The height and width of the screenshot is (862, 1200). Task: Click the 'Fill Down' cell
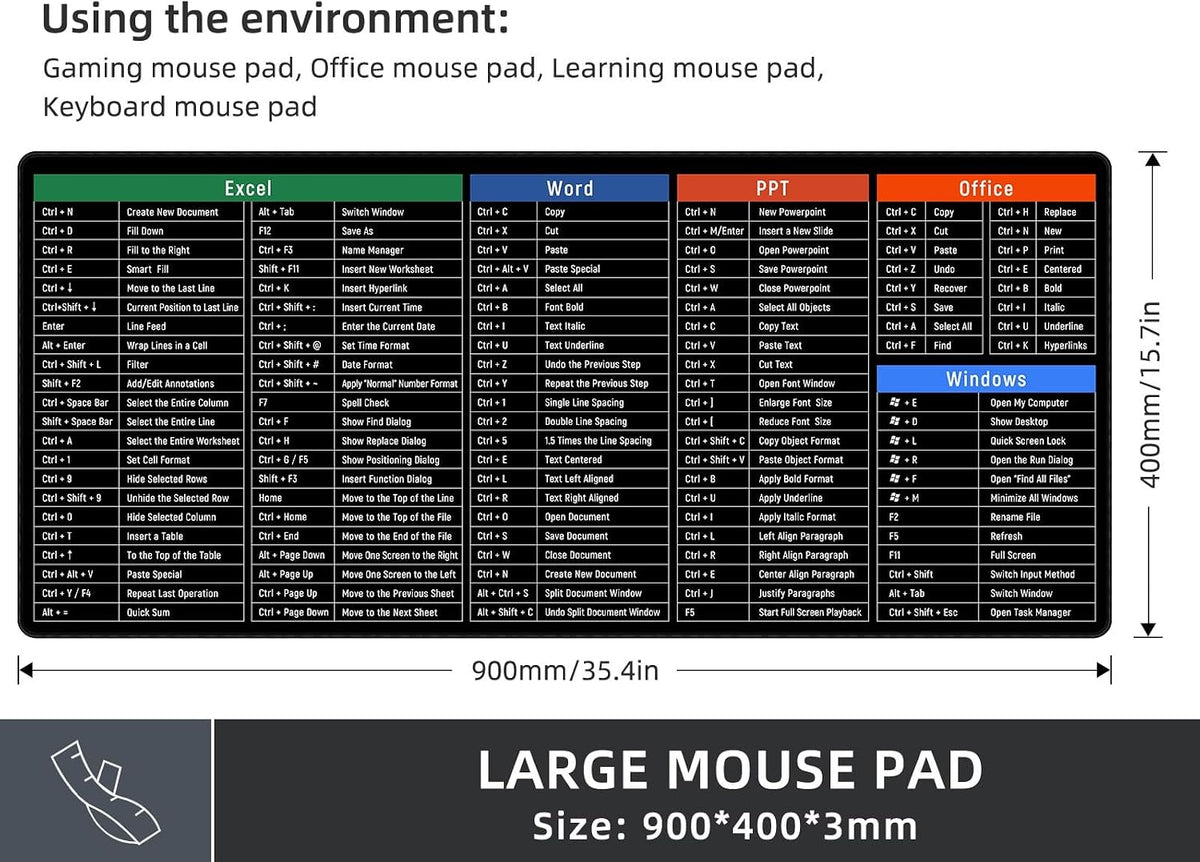pyautogui.click(x=182, y=231)
